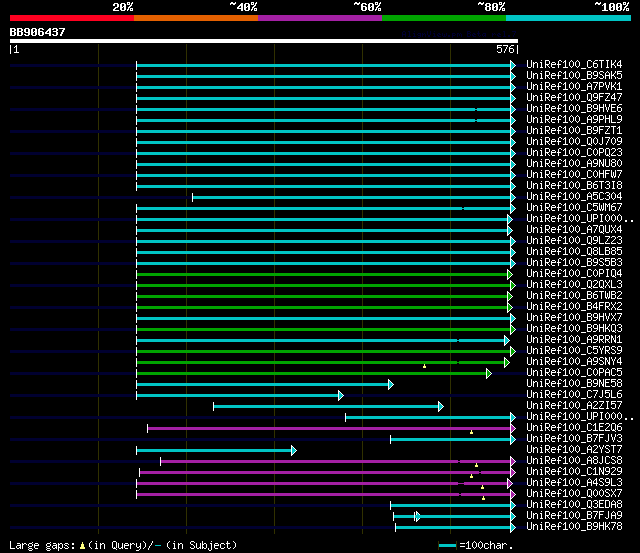Open hit UniRef100_Q9FZ47
640x553 pixels.
tap(574, 98)
